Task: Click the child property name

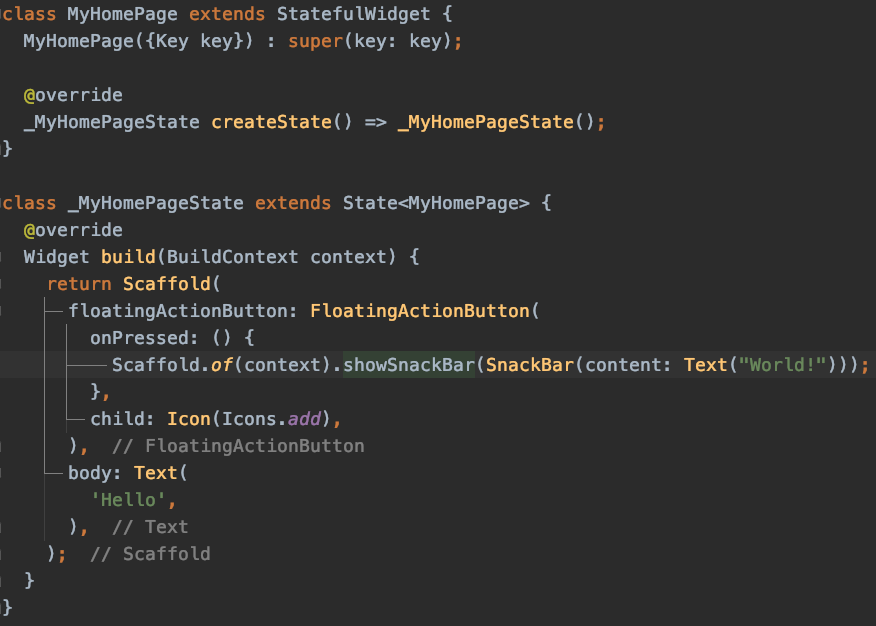Action: point(117,419)
